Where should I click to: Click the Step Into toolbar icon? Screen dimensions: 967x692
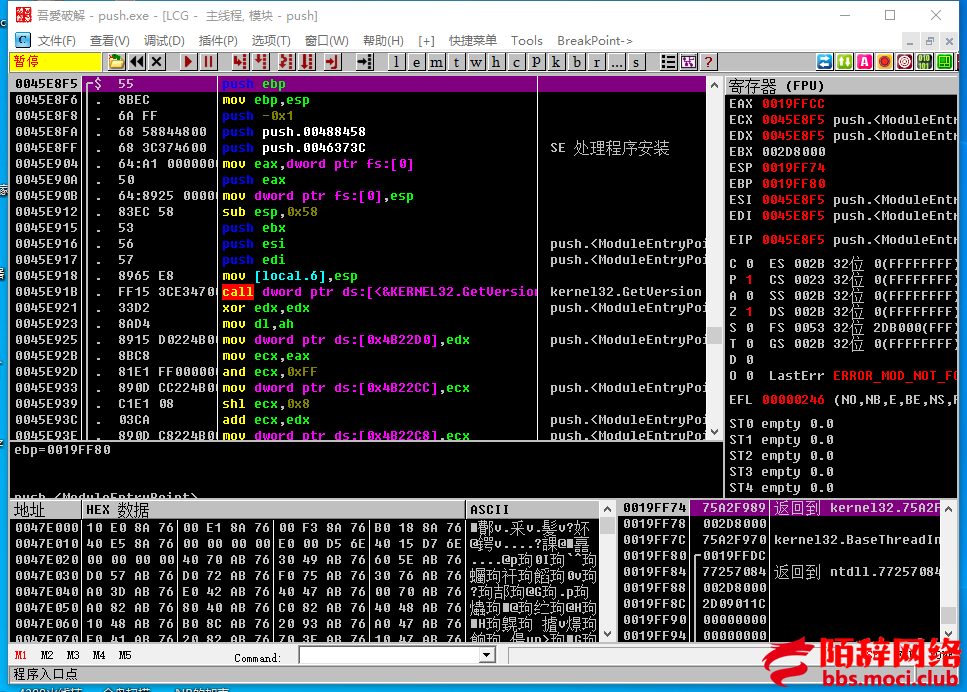pos(240,62)
